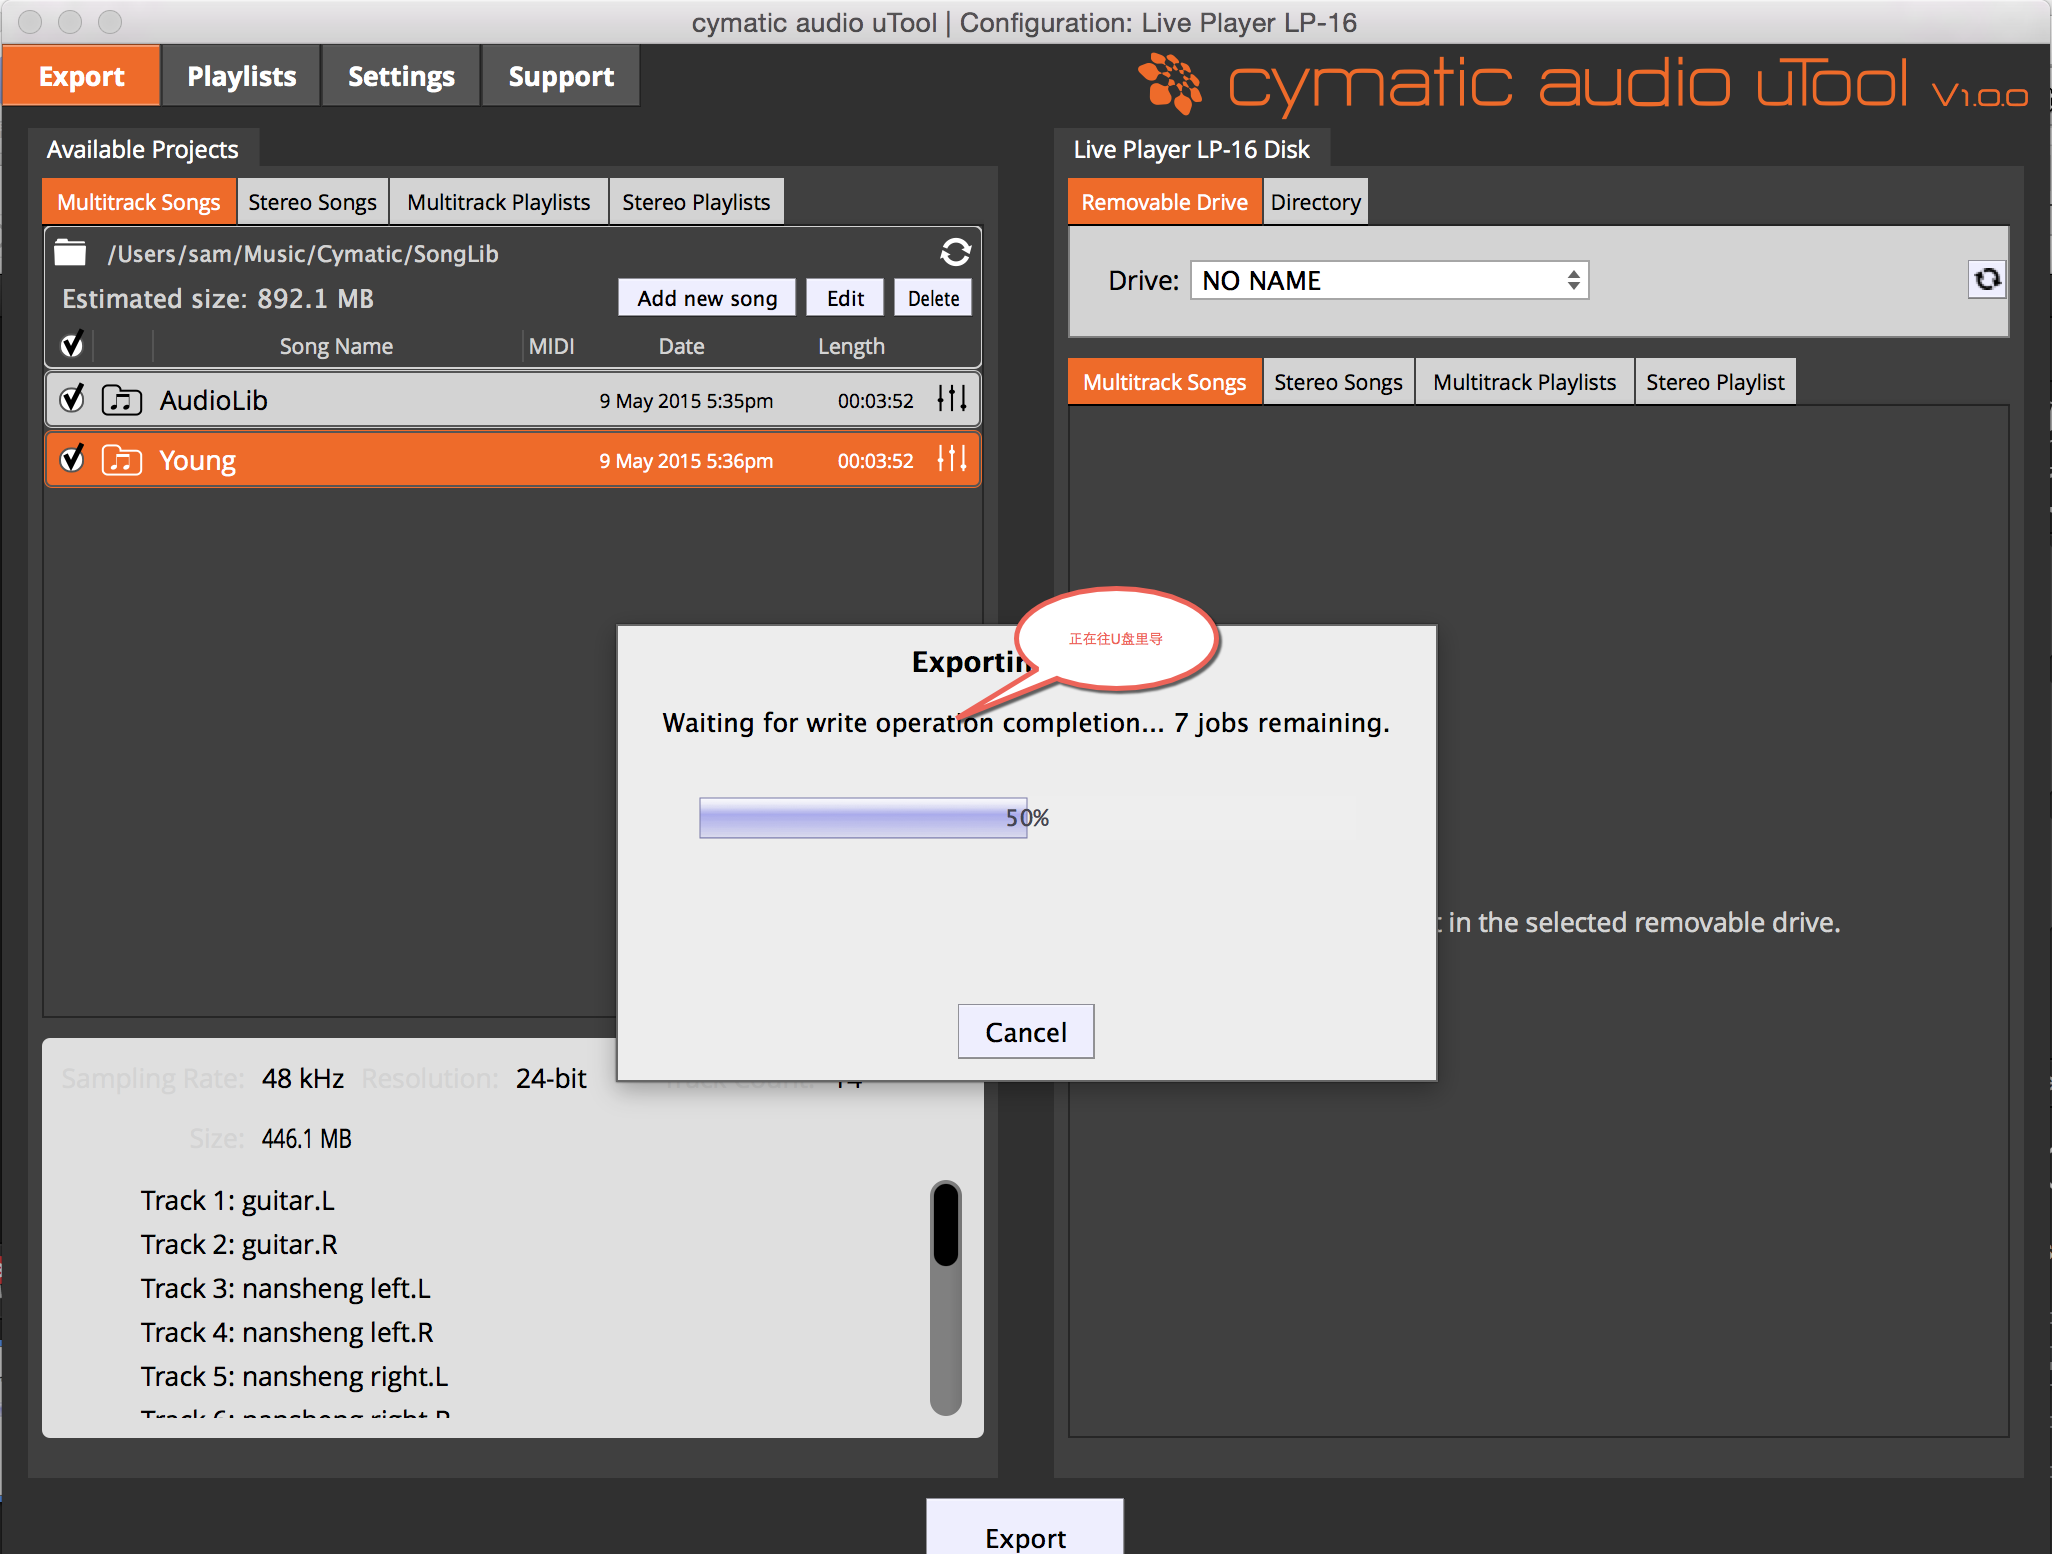
Task: Click the Young music folder icon
Action: point(122,460)
